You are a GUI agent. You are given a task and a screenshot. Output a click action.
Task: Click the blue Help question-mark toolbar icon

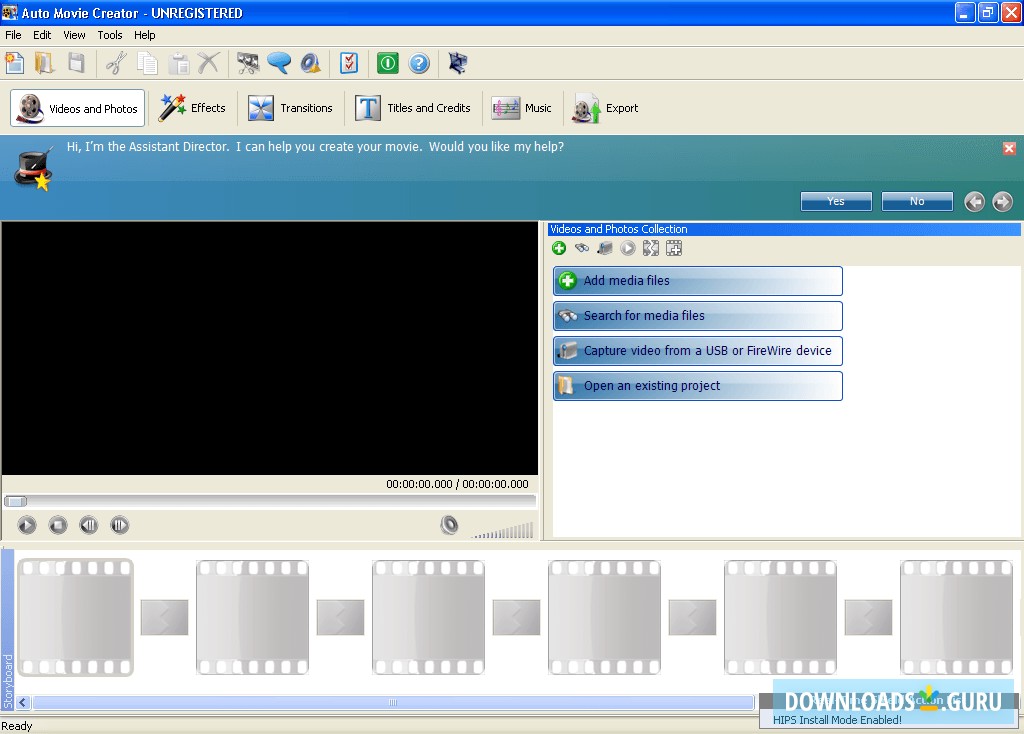click(x=420, y=63)
